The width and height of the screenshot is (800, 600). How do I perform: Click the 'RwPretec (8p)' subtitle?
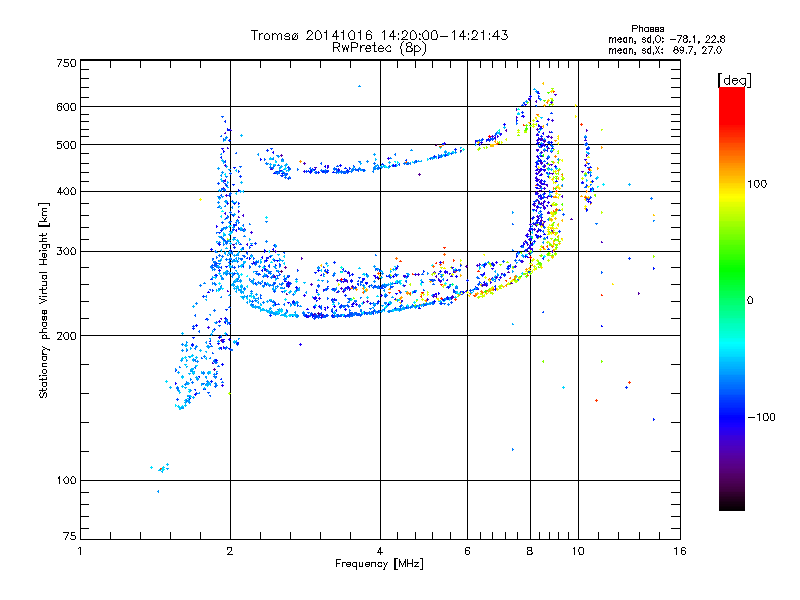point(379,48)
